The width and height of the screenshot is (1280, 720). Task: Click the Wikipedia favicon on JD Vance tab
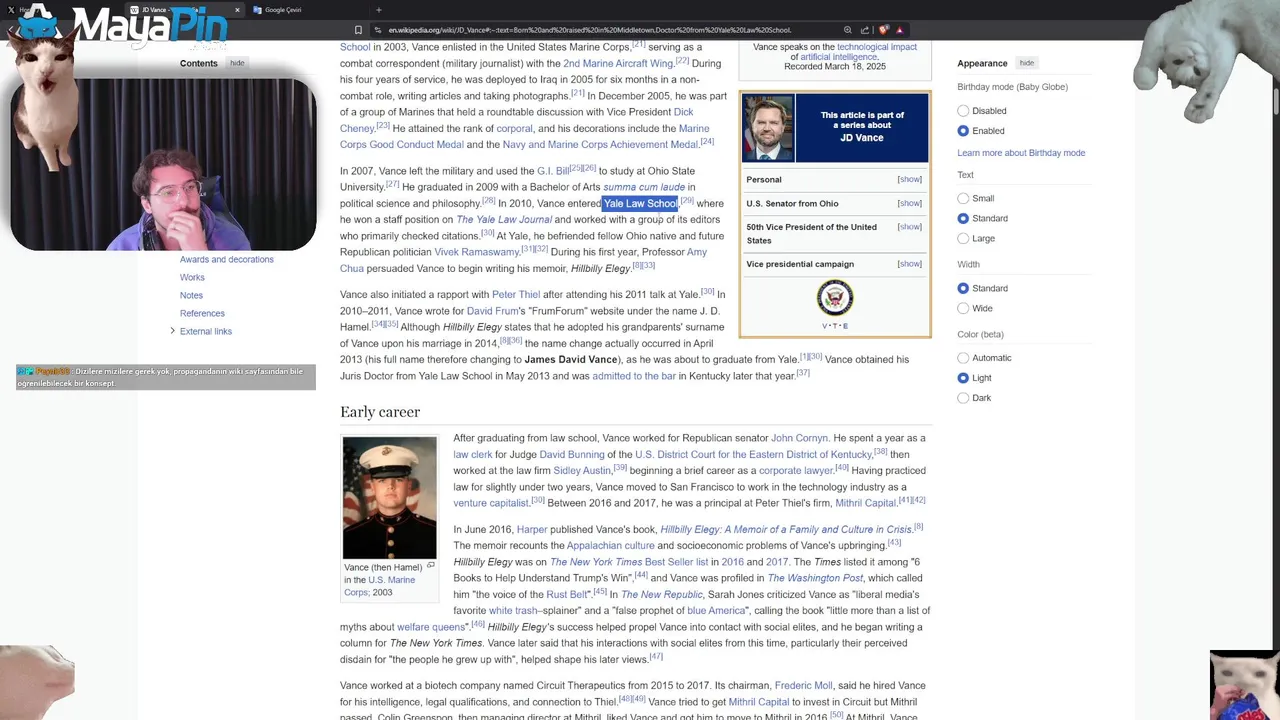point(134,10)
